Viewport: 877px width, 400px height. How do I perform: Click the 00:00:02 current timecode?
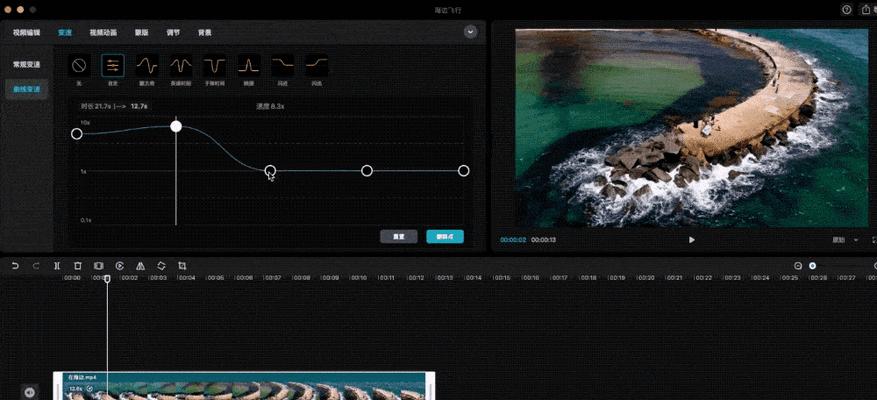(x=513, y=239)
